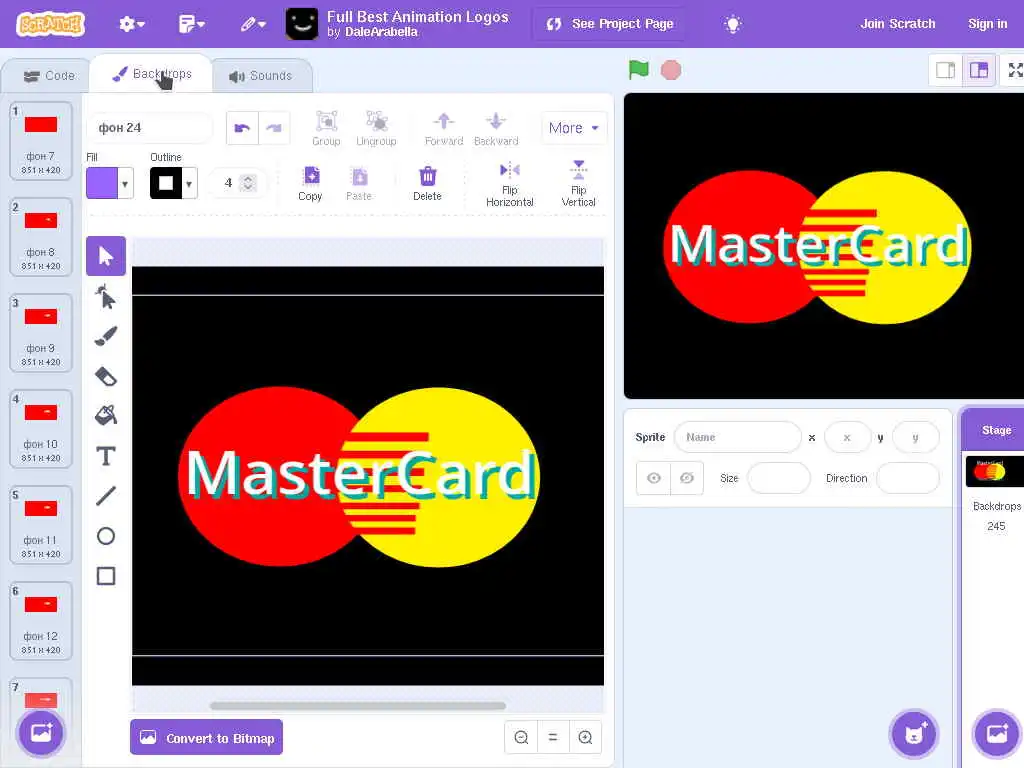The image size is (1024, 768).
Task: Open the Outline color dropdown arrow
Action: 189,184
